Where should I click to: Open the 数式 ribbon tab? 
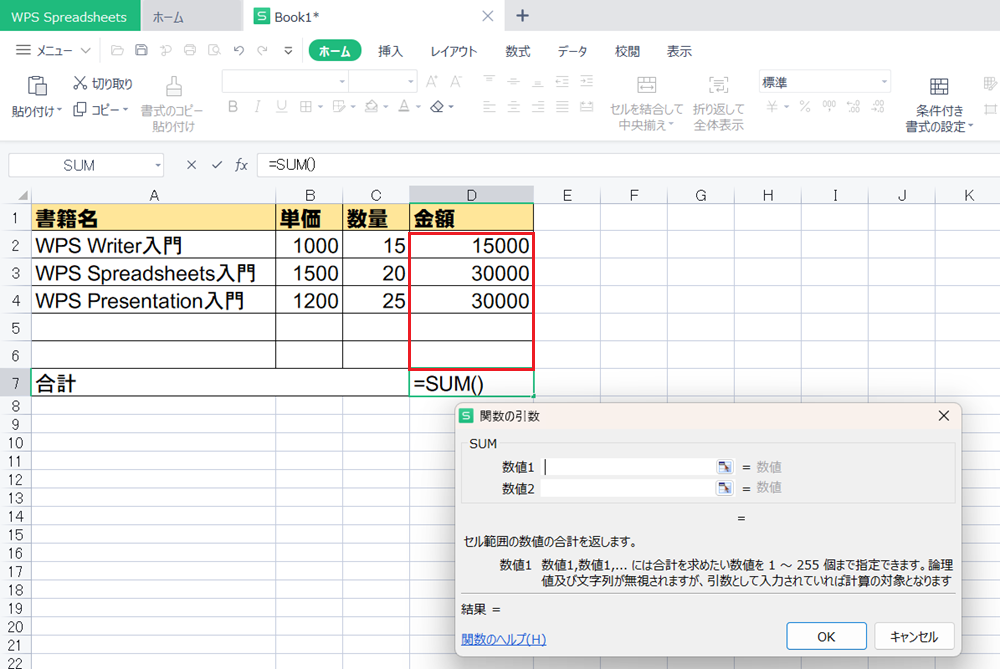tap(517, 51)
